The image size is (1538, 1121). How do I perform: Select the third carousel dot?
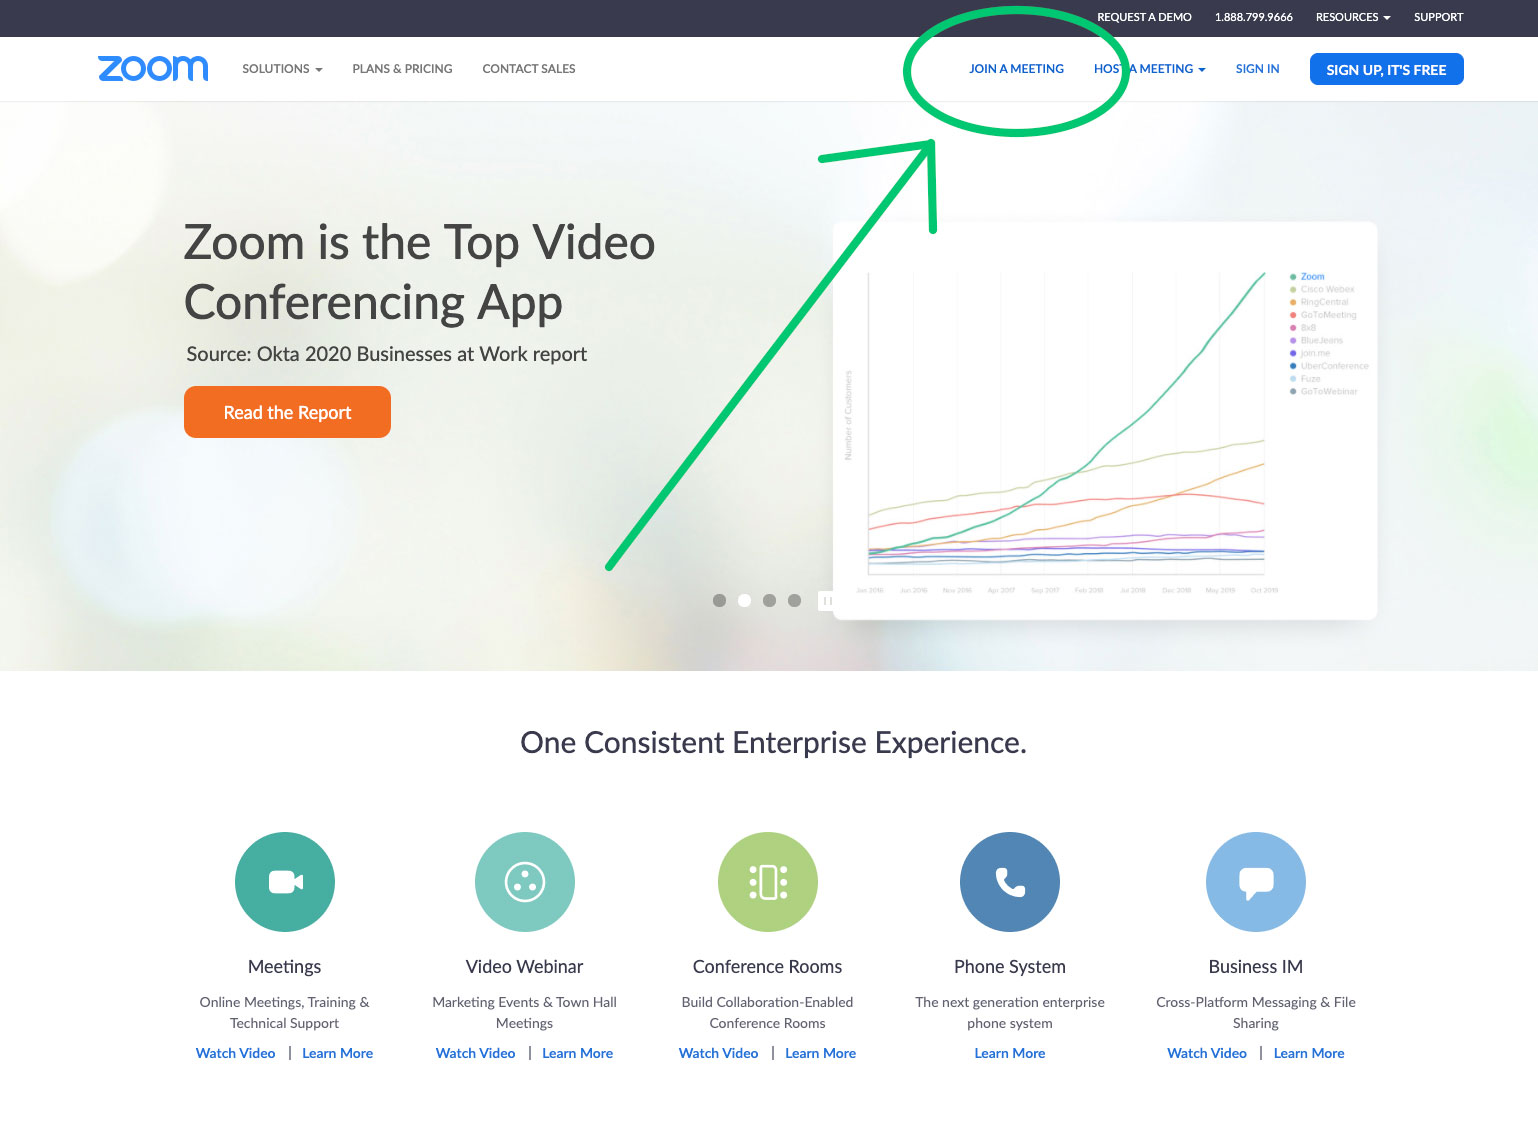pos(769,600)
